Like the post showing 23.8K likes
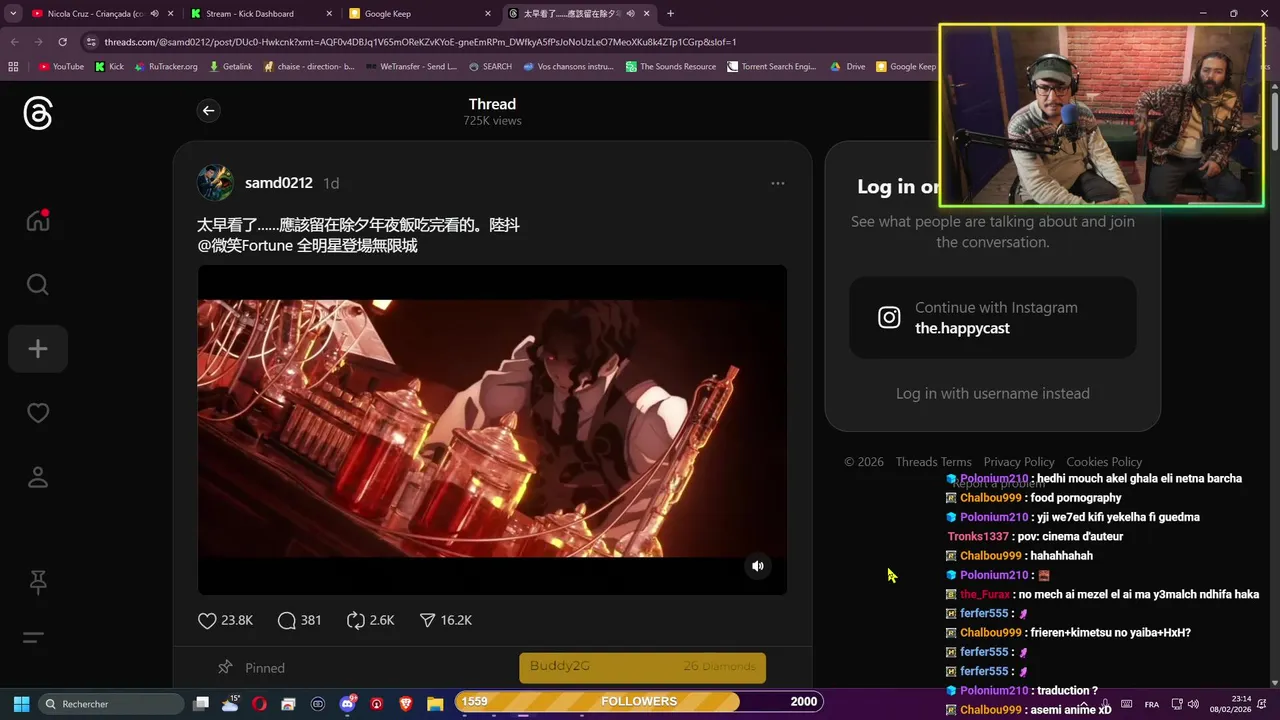Image resolution: width=1280 pixels, height=720 pixels. tap(226, 620)
